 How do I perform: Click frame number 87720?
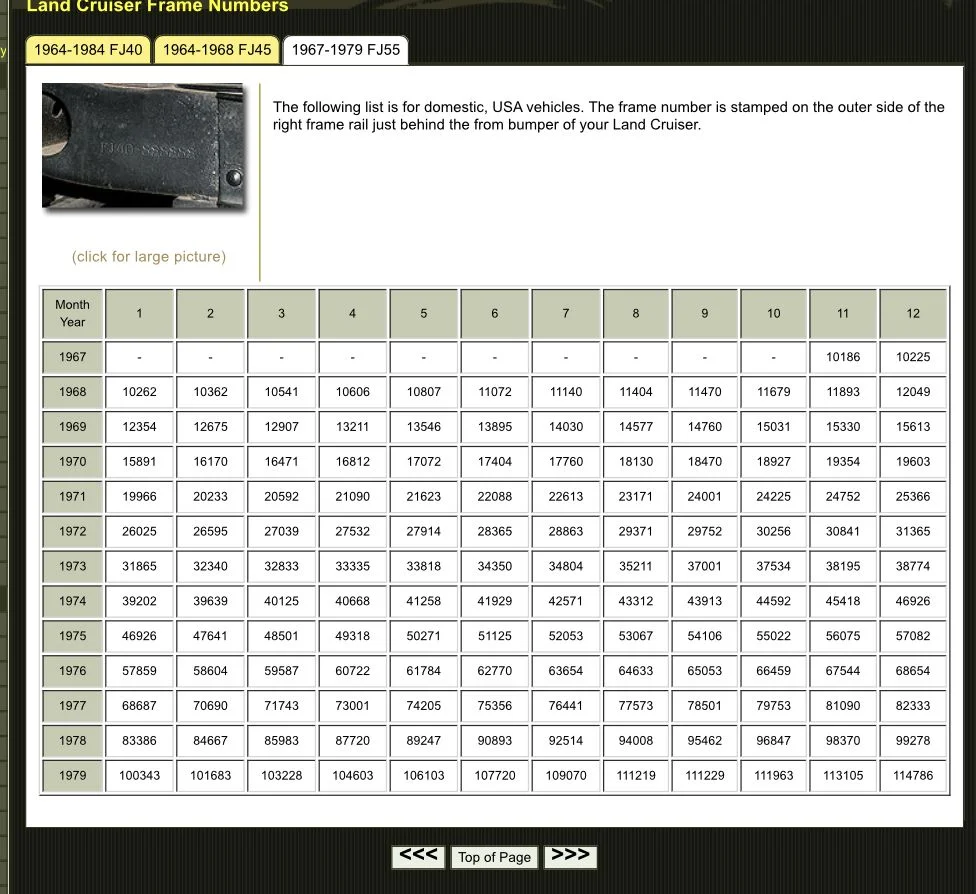pyautogui.click(x=352, y=741)
